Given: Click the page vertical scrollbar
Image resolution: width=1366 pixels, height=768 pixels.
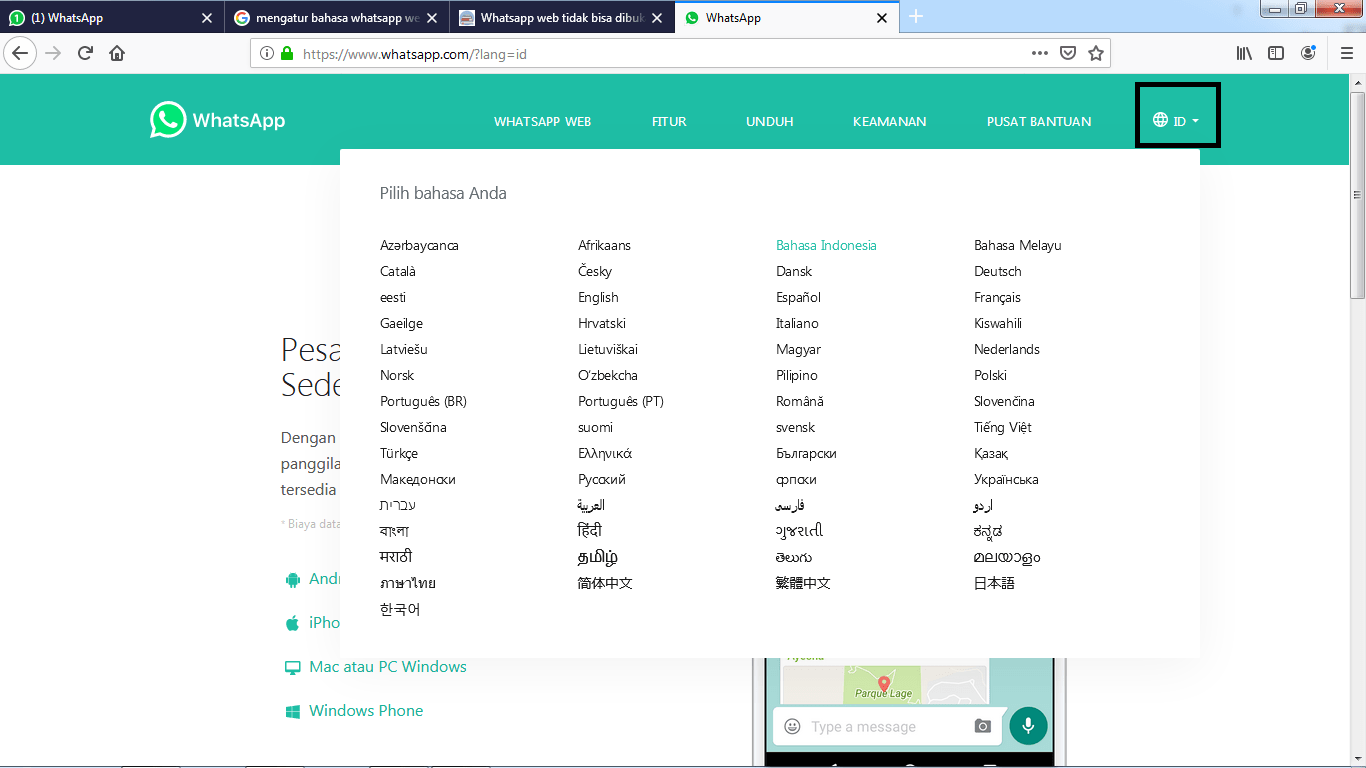Looking at the screenshot, I should click(1357, 400).
